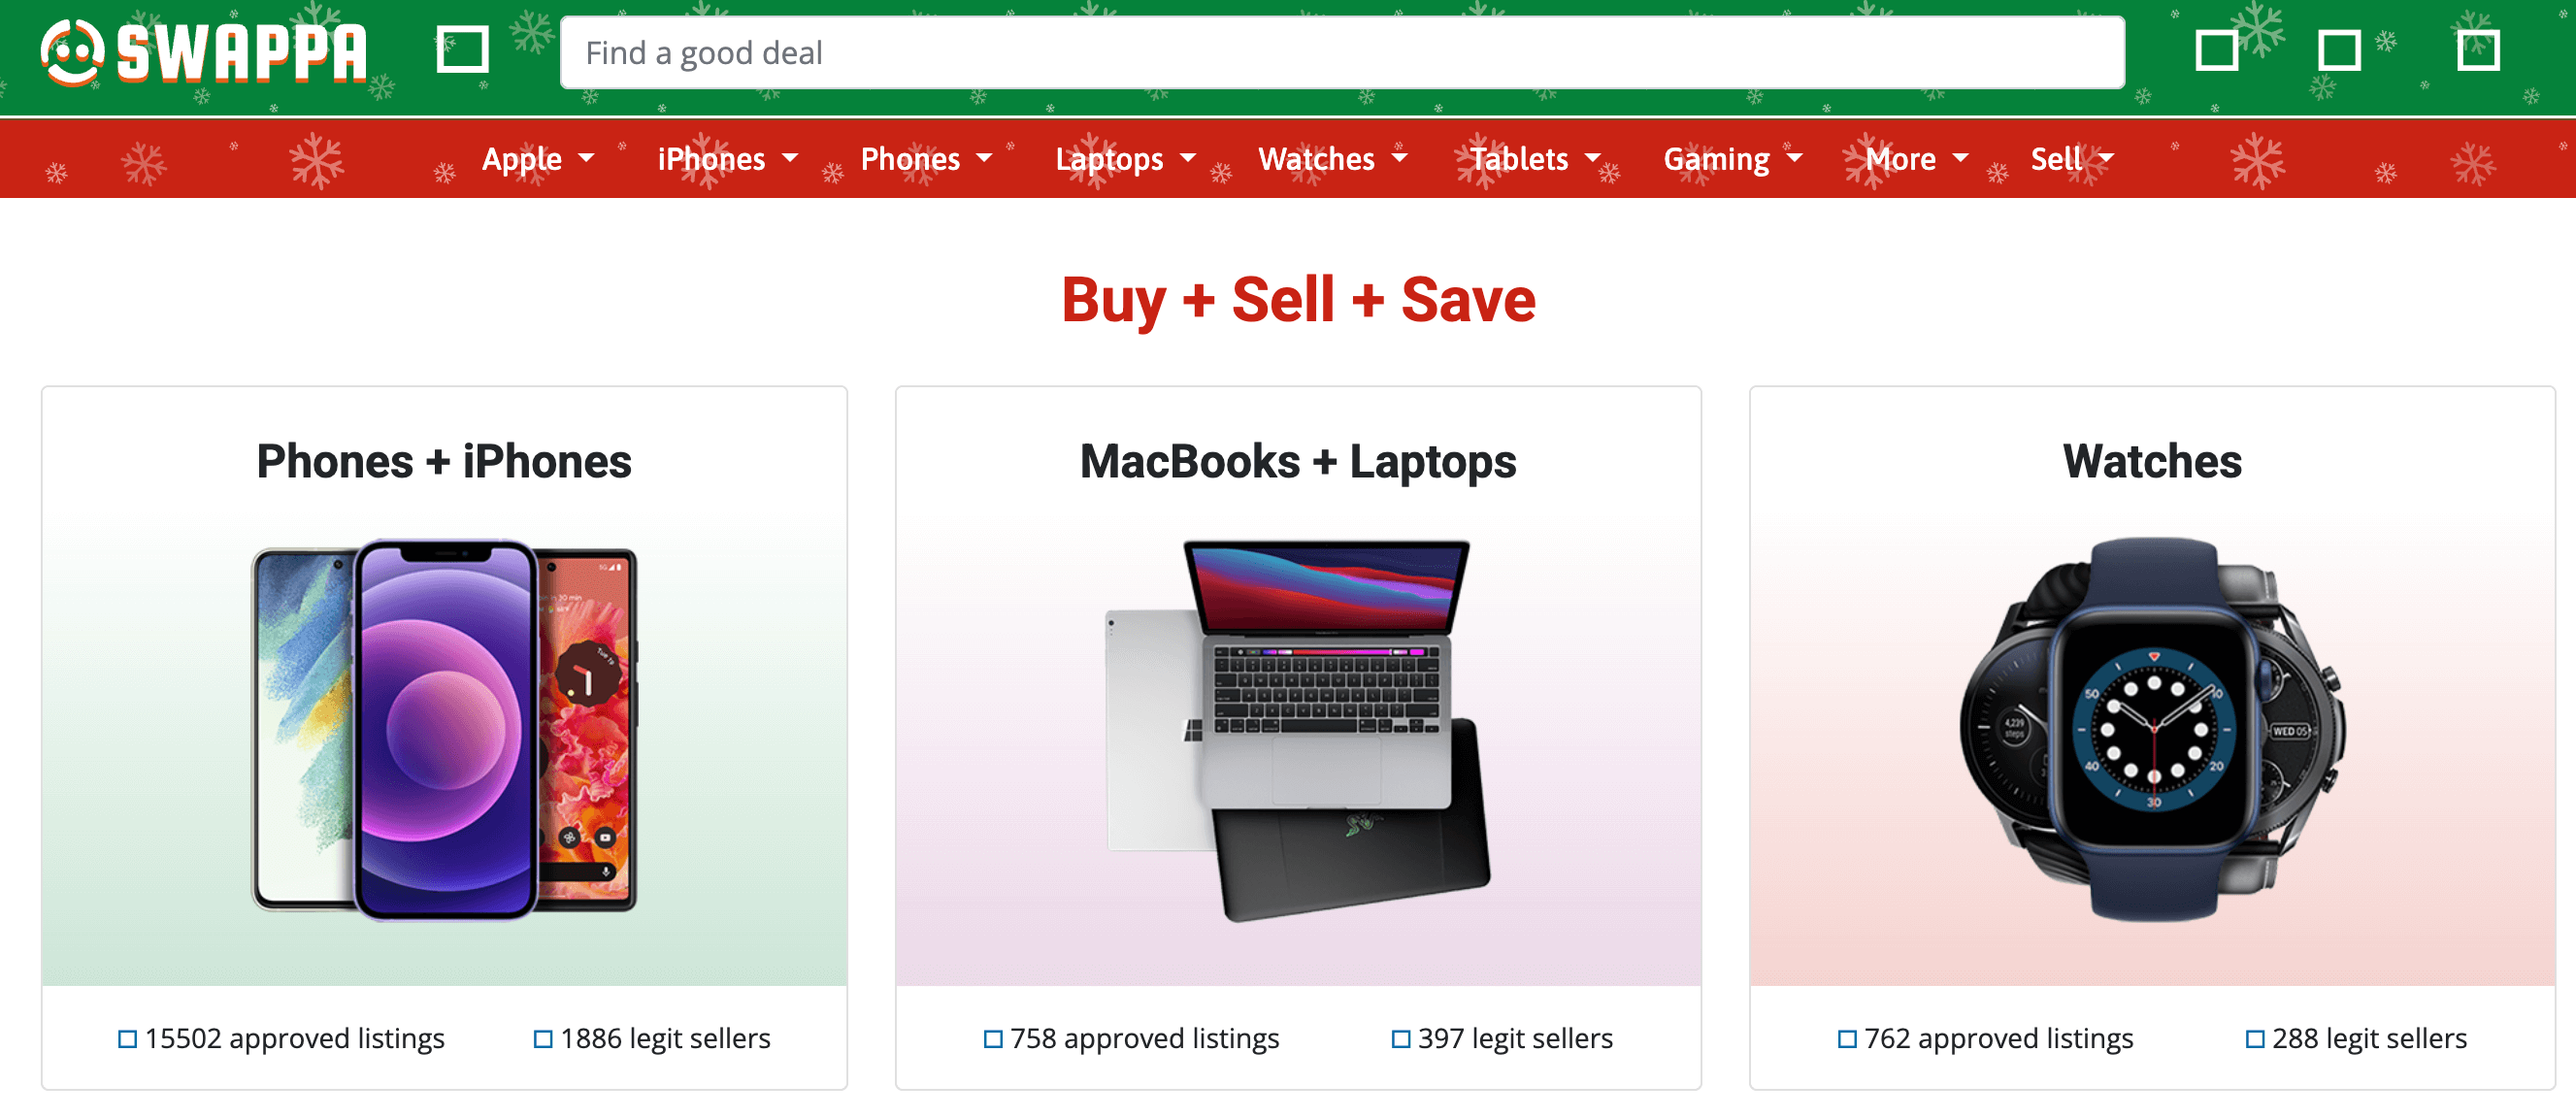Click the icon beside "15502 approved listings"

(x=128, y=1039)
